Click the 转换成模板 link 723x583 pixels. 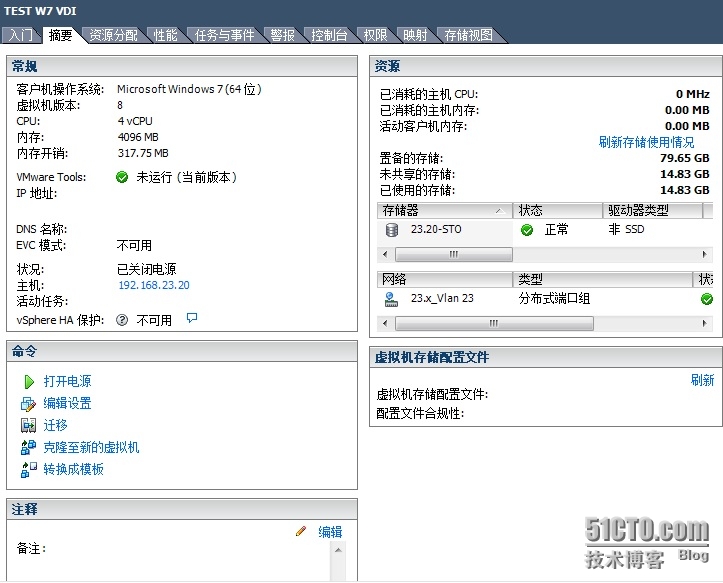(73, 470)
